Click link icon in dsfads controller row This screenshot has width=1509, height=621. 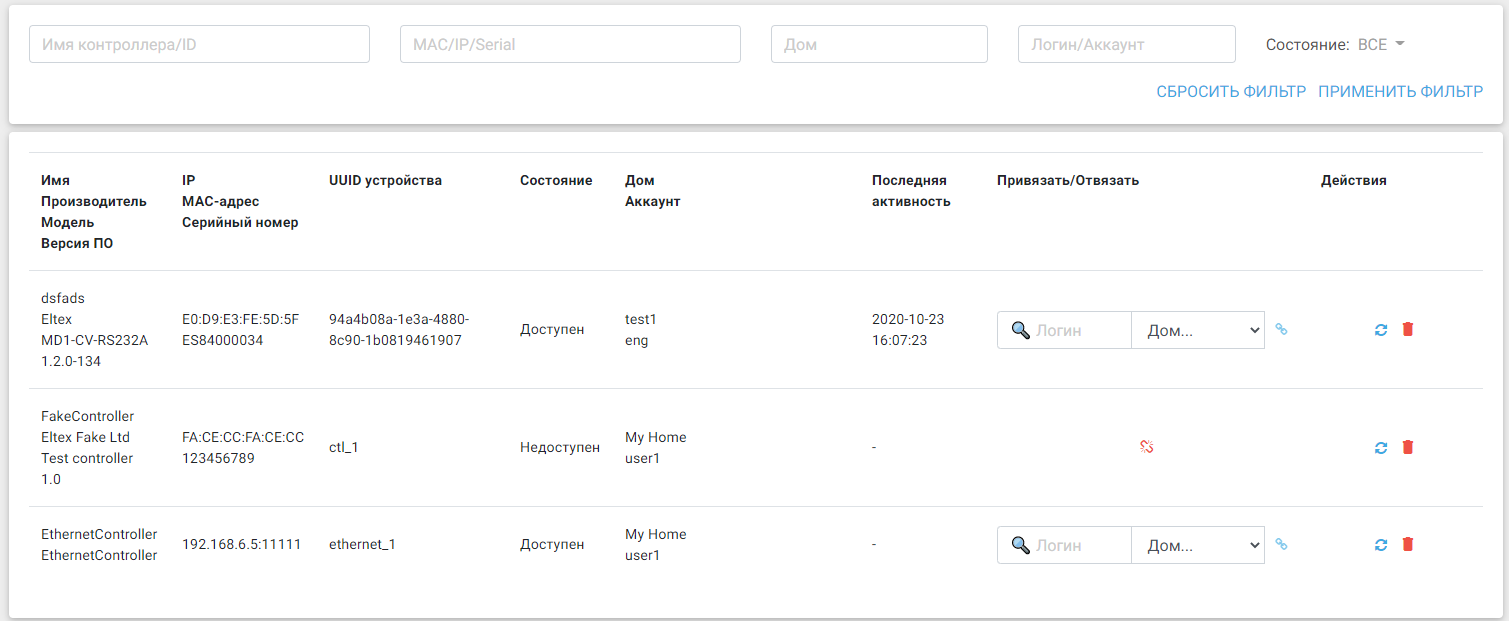click(x=1281, y=329)
